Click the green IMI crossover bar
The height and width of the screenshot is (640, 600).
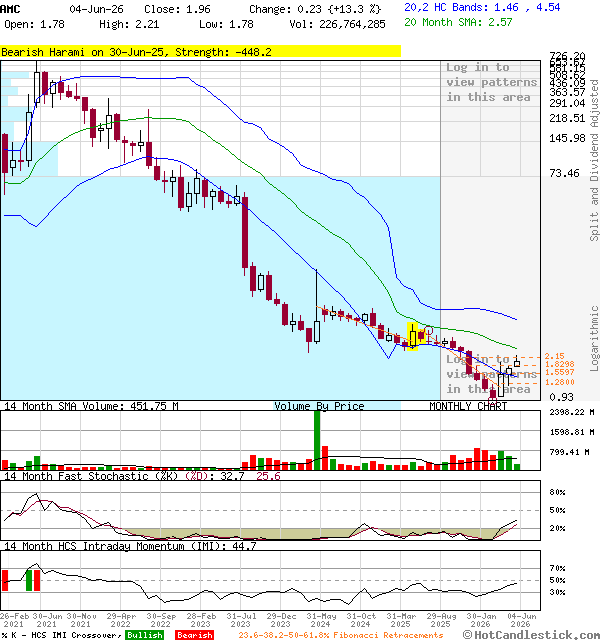coord(29,580)
